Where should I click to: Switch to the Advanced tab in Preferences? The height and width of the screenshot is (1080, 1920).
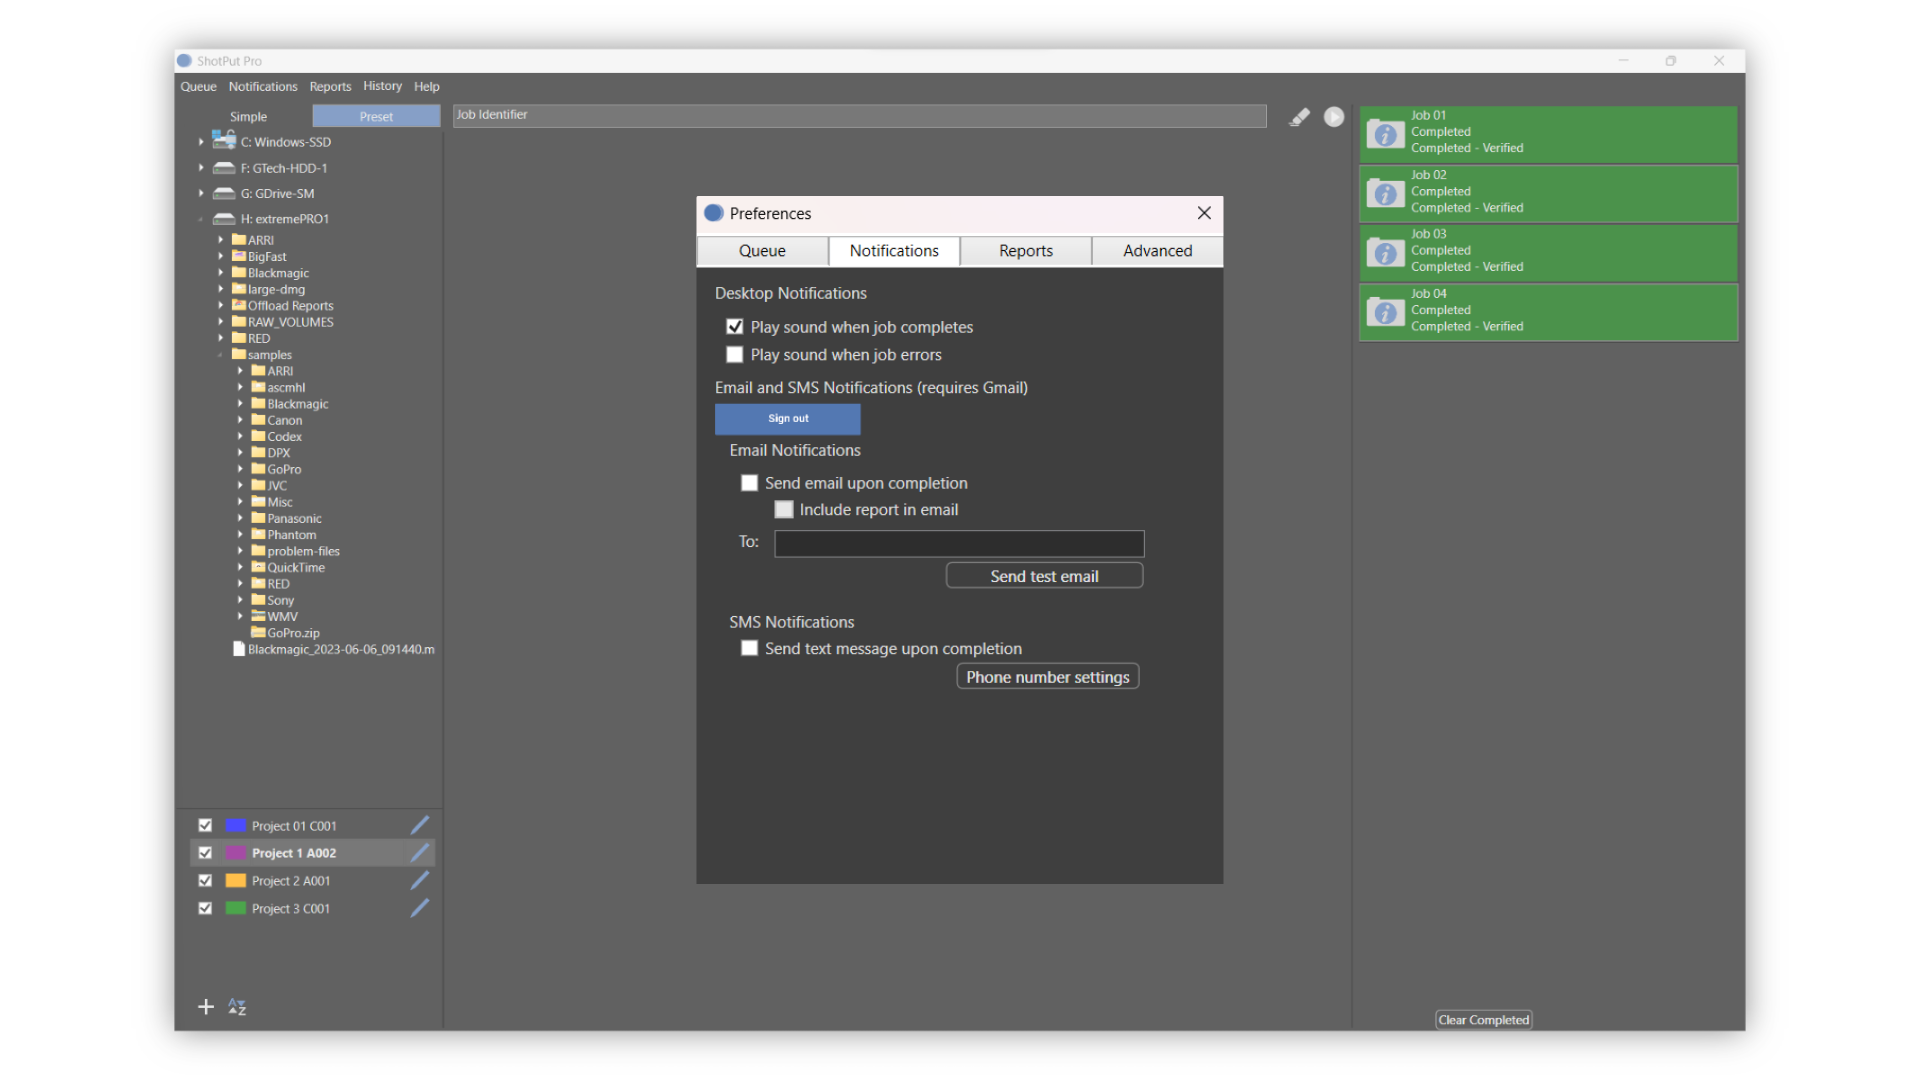pos(1156,250)
